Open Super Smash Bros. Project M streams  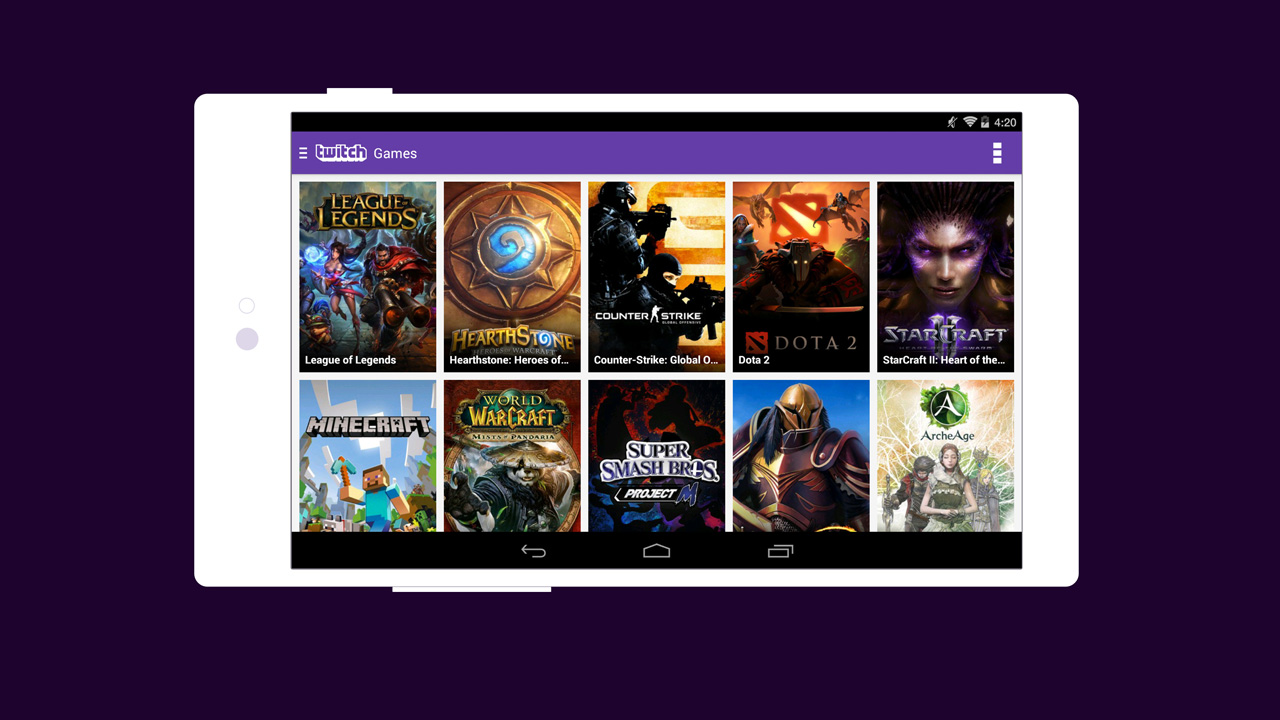[x=656, y=455]
